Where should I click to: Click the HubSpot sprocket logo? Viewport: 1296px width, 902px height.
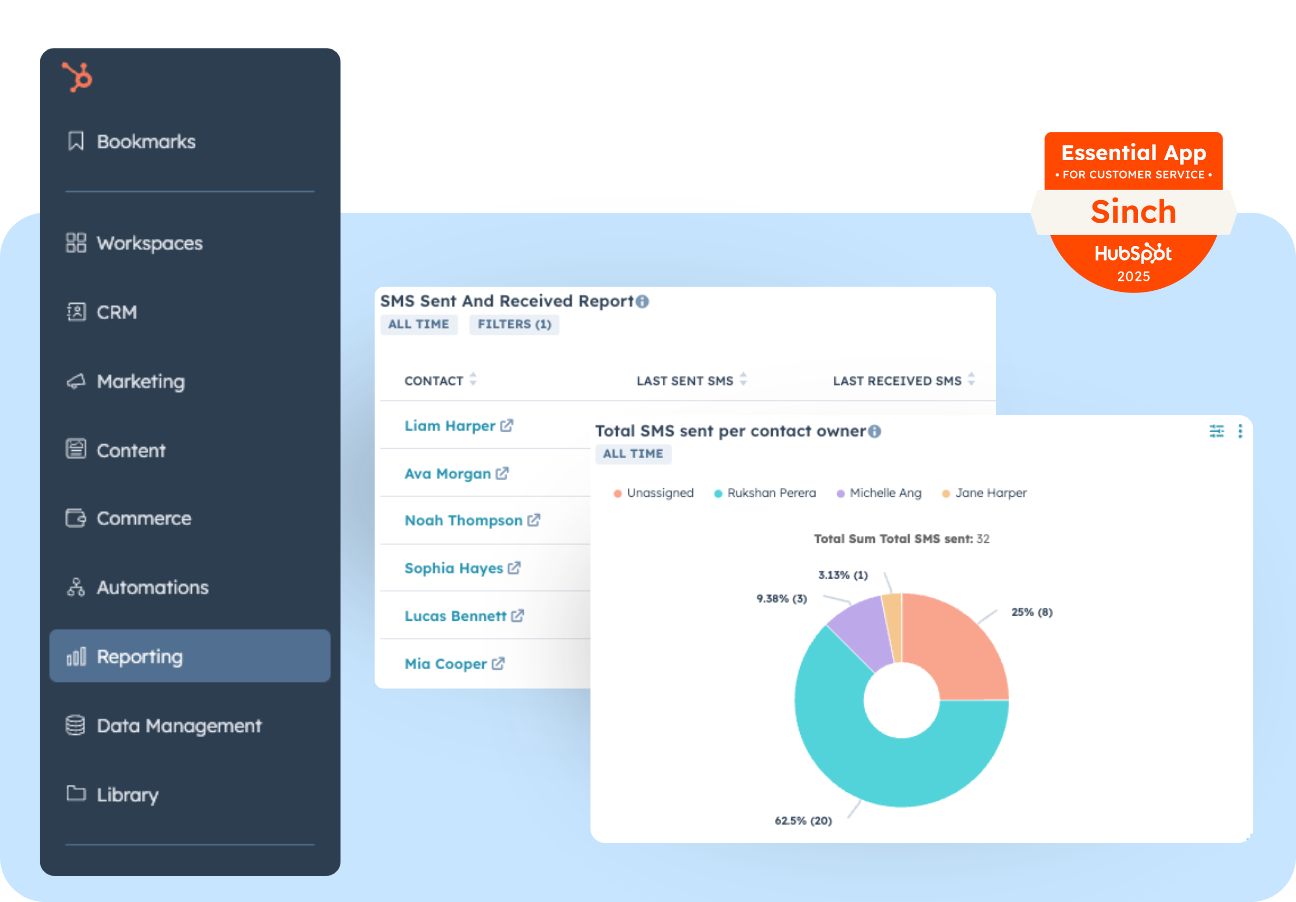tap(78, 77)
